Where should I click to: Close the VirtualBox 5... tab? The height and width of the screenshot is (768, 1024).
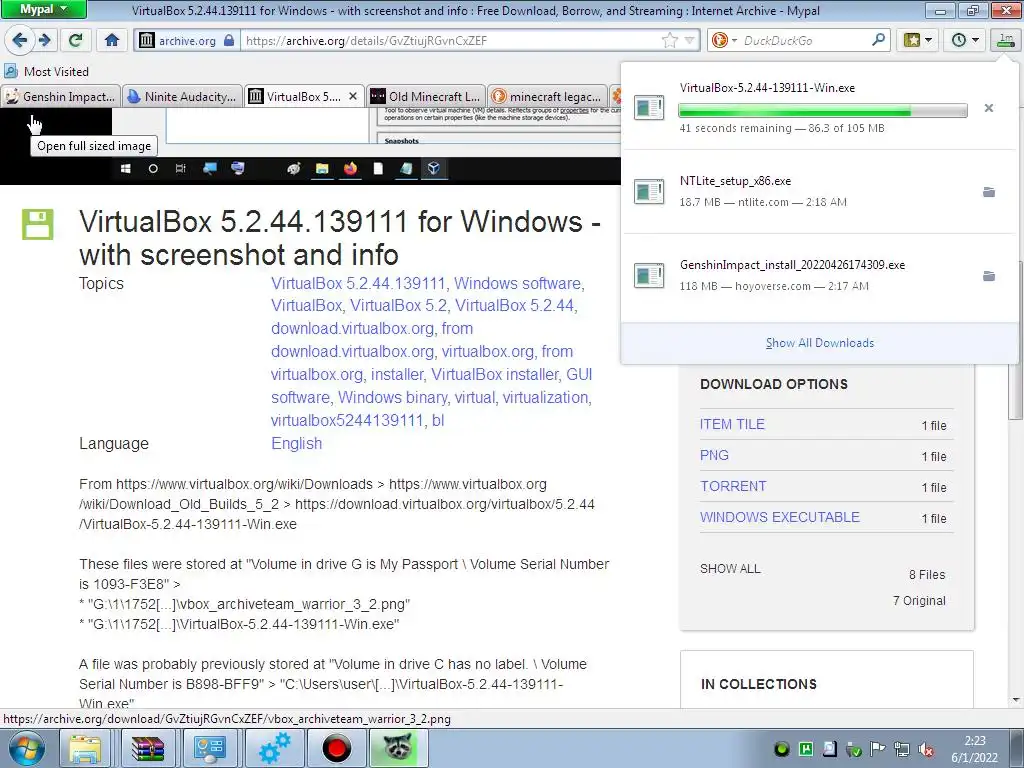[353, 97]
